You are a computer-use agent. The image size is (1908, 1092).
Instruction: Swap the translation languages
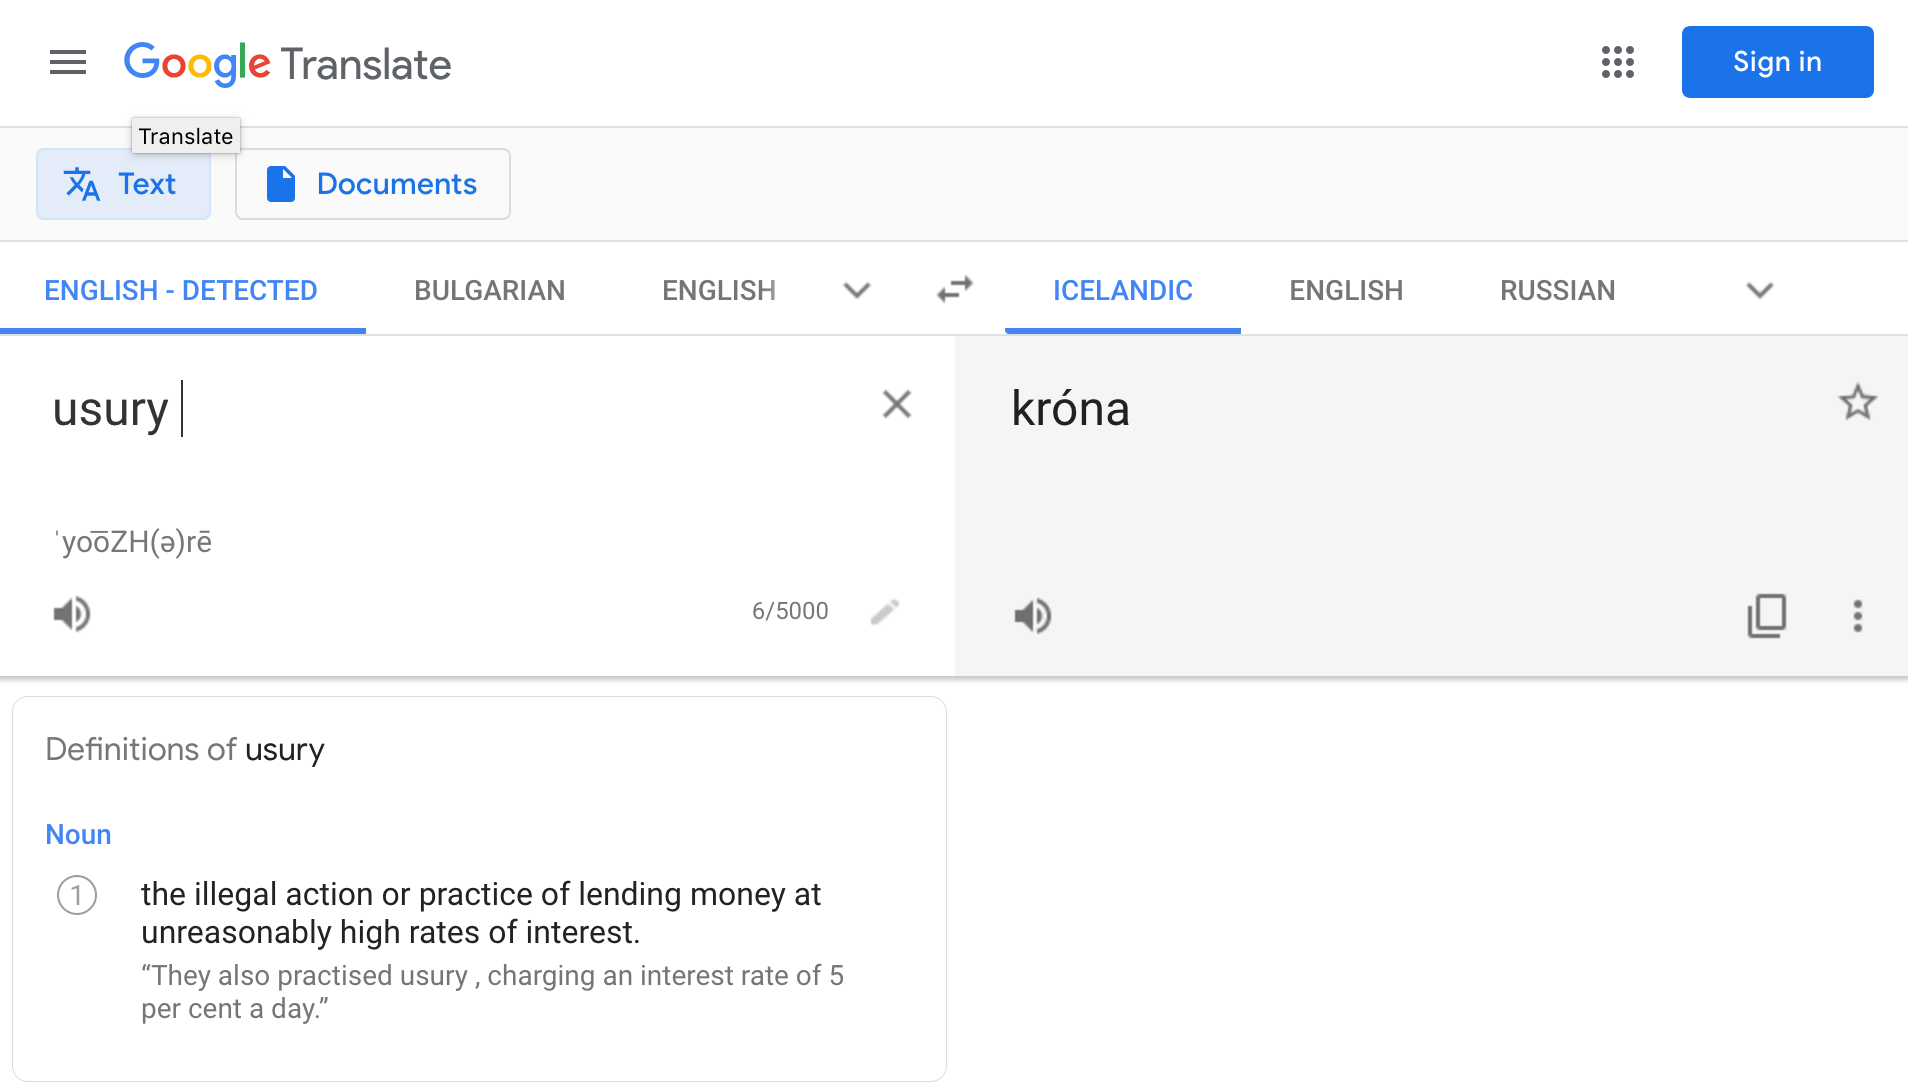pos(952,289)
